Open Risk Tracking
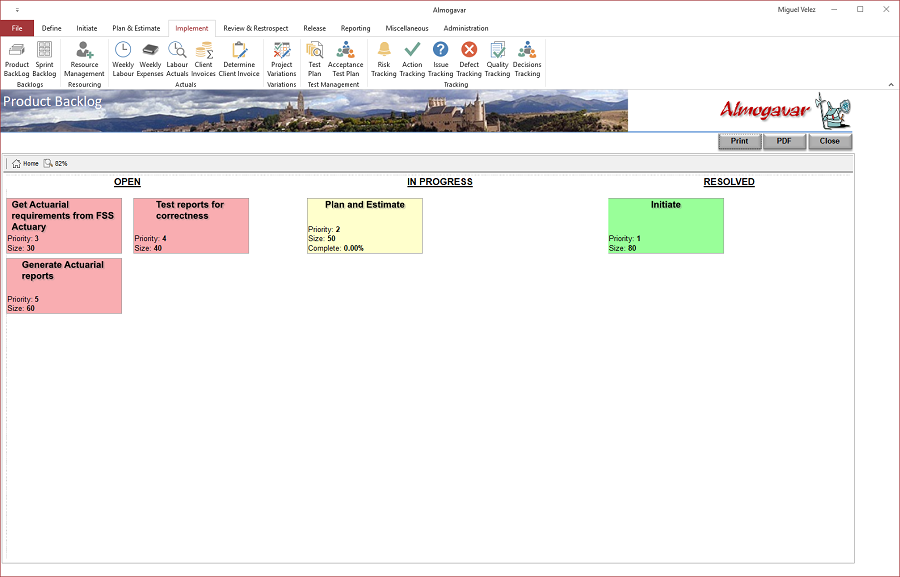 point(383,59)
